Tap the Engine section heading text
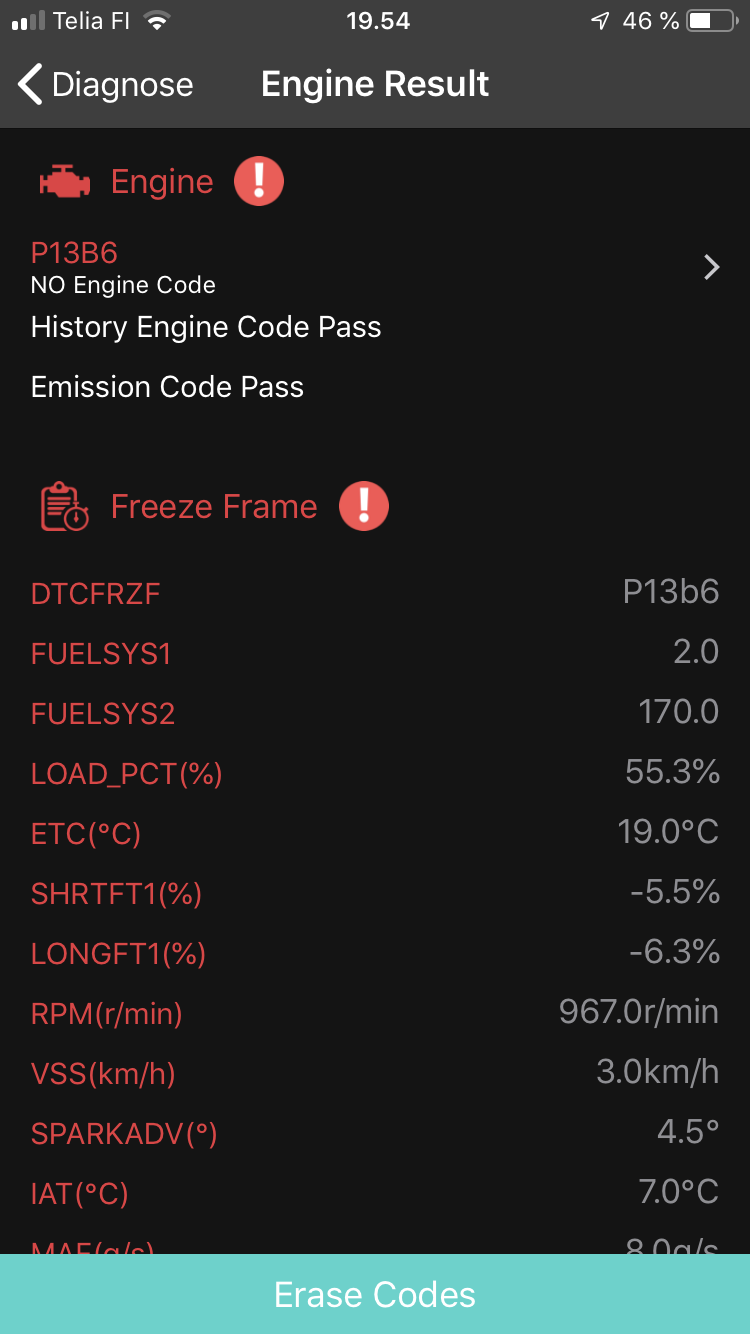This screenshot has width=750, height=1334. point(162,182)
